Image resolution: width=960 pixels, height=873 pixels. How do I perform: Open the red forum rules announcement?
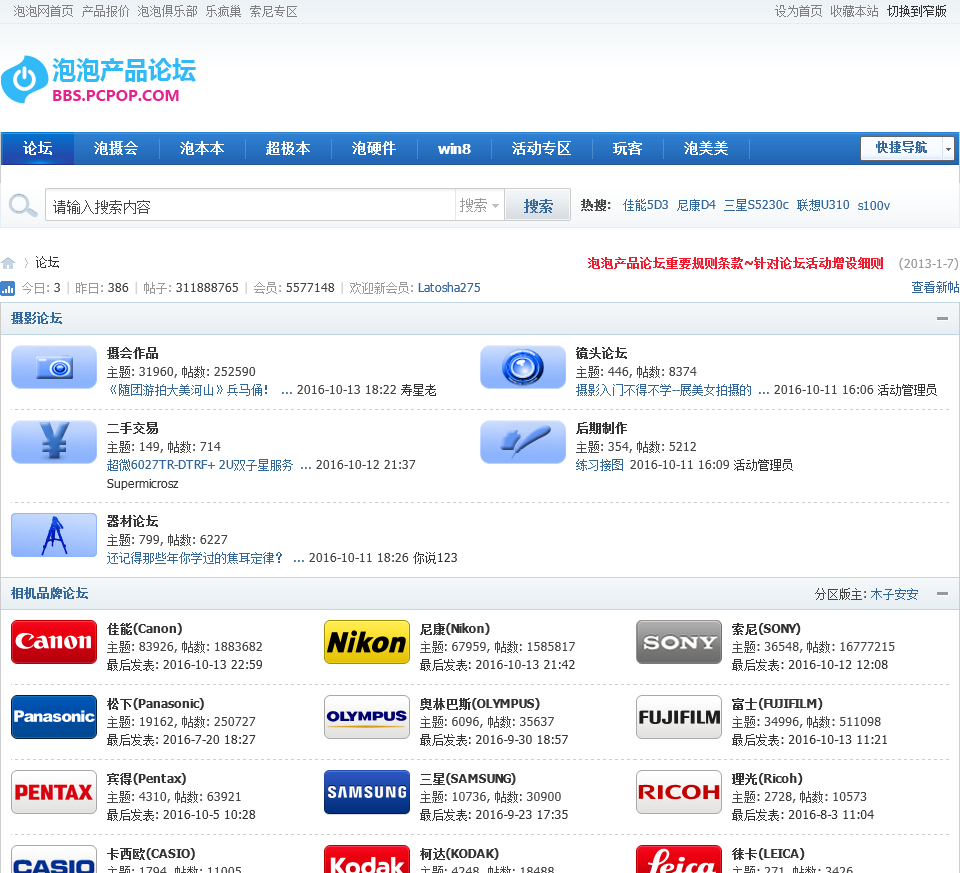[735, 263]
